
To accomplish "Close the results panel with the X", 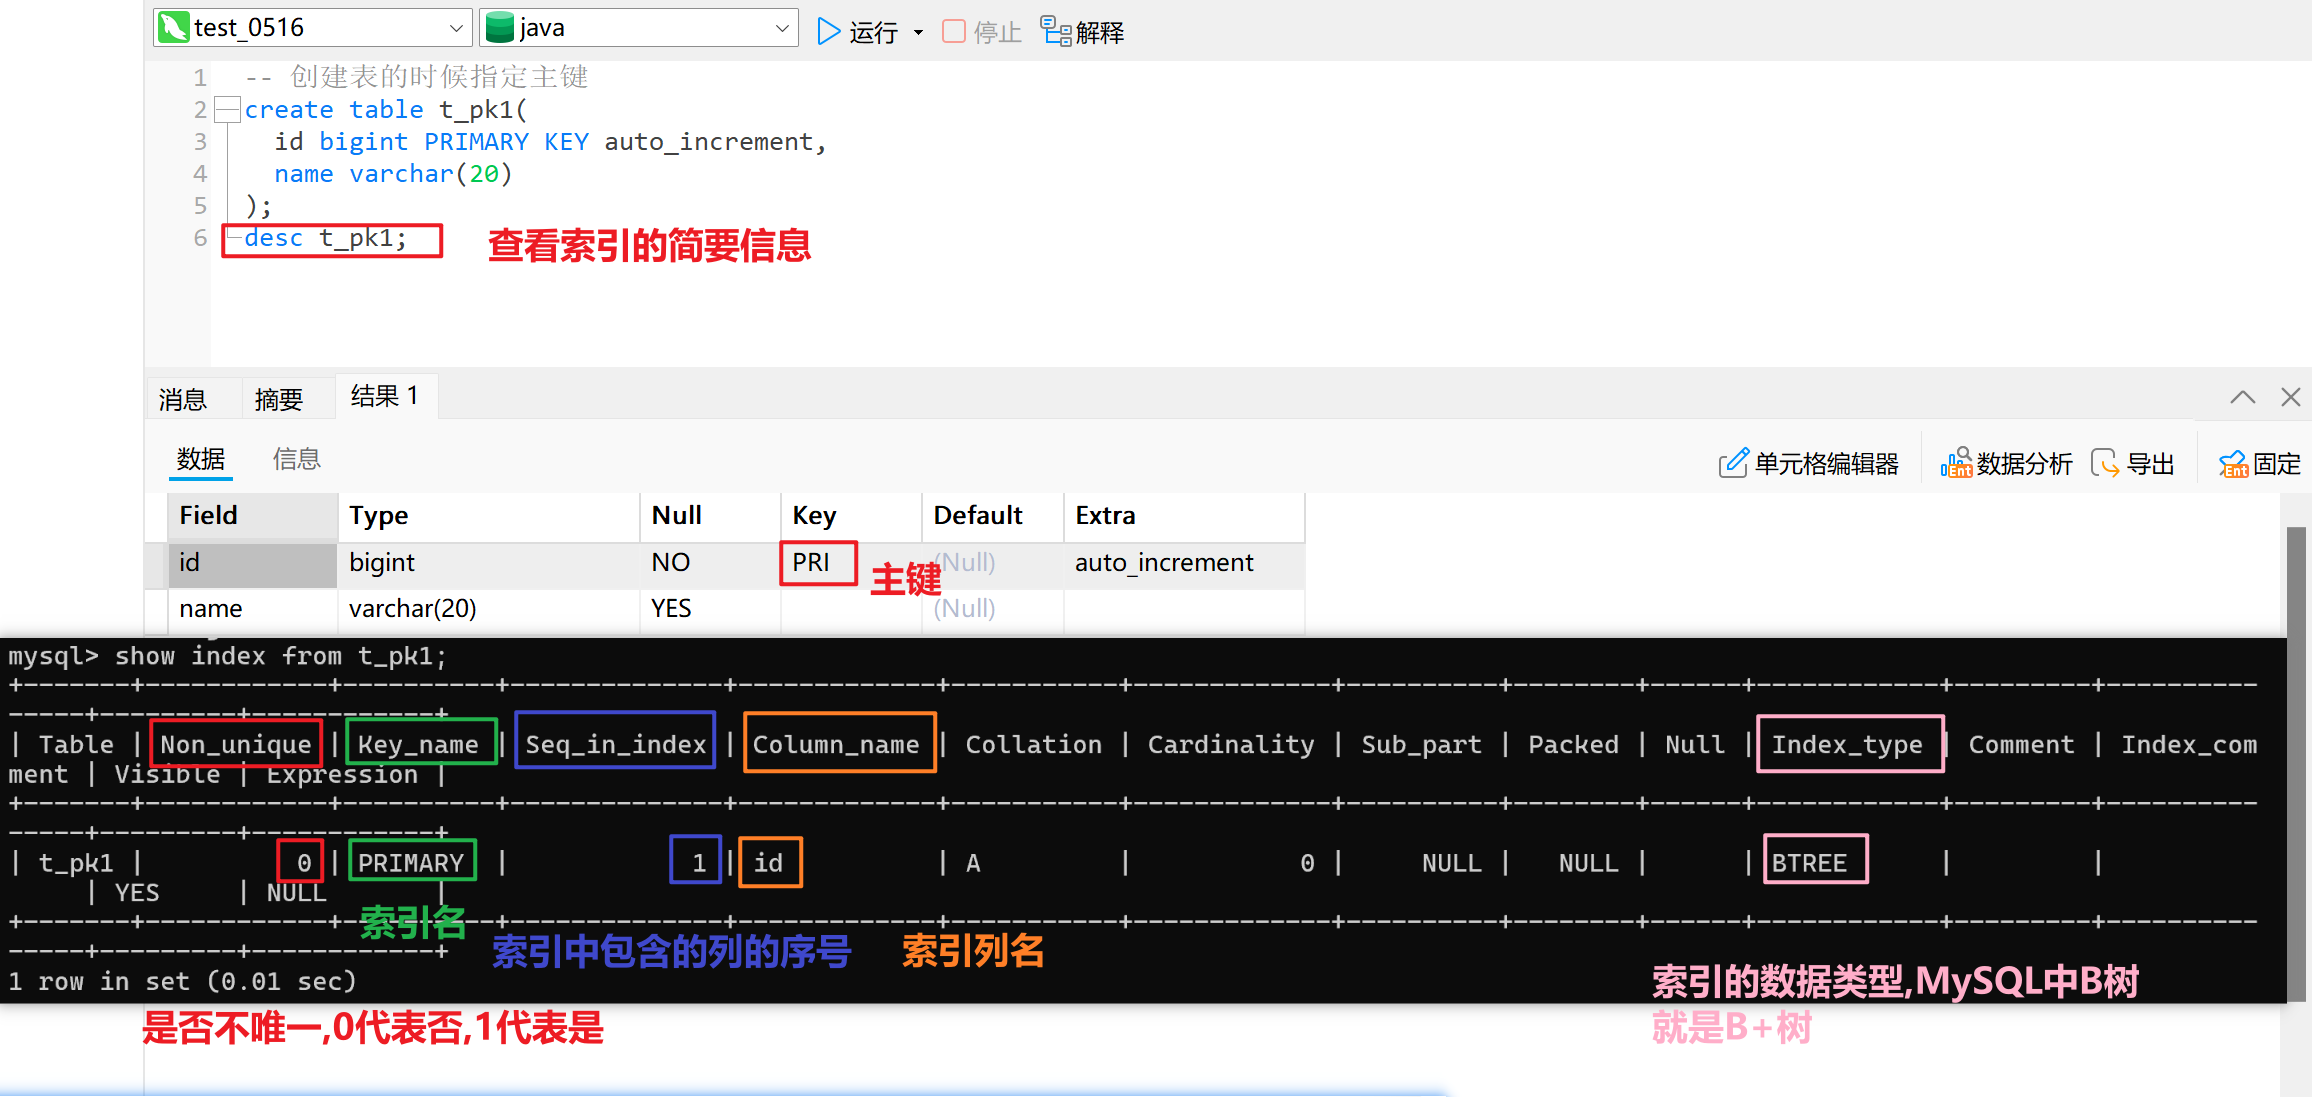I will click(x=2291, y=397).
